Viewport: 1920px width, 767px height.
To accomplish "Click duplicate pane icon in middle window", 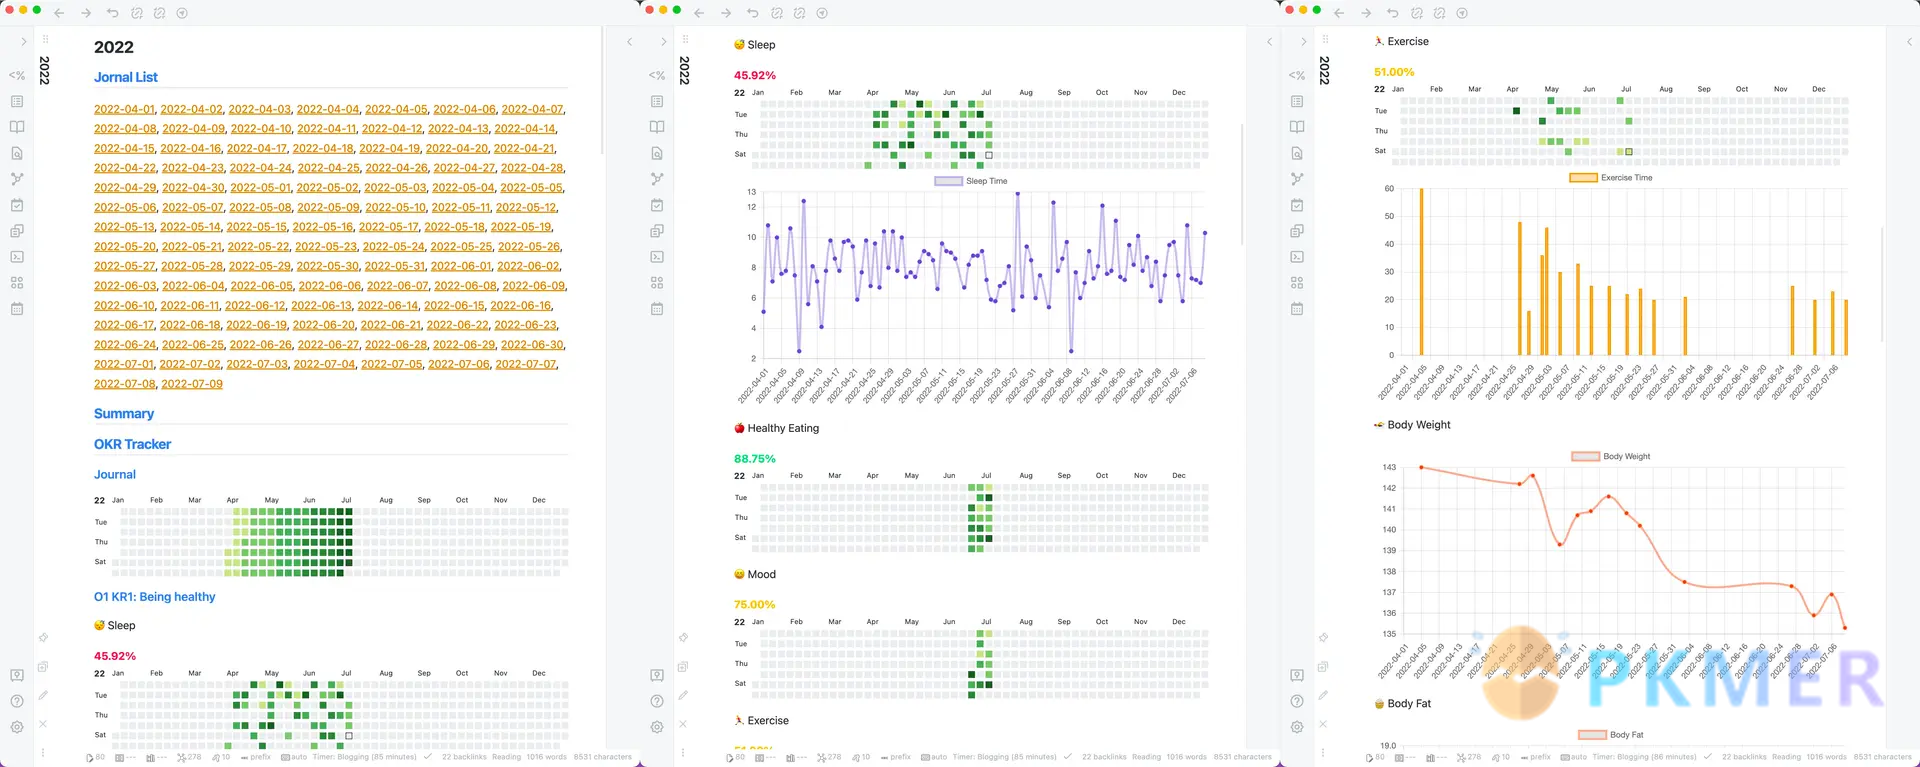I will pyautogui.click(x=683, y=666).
